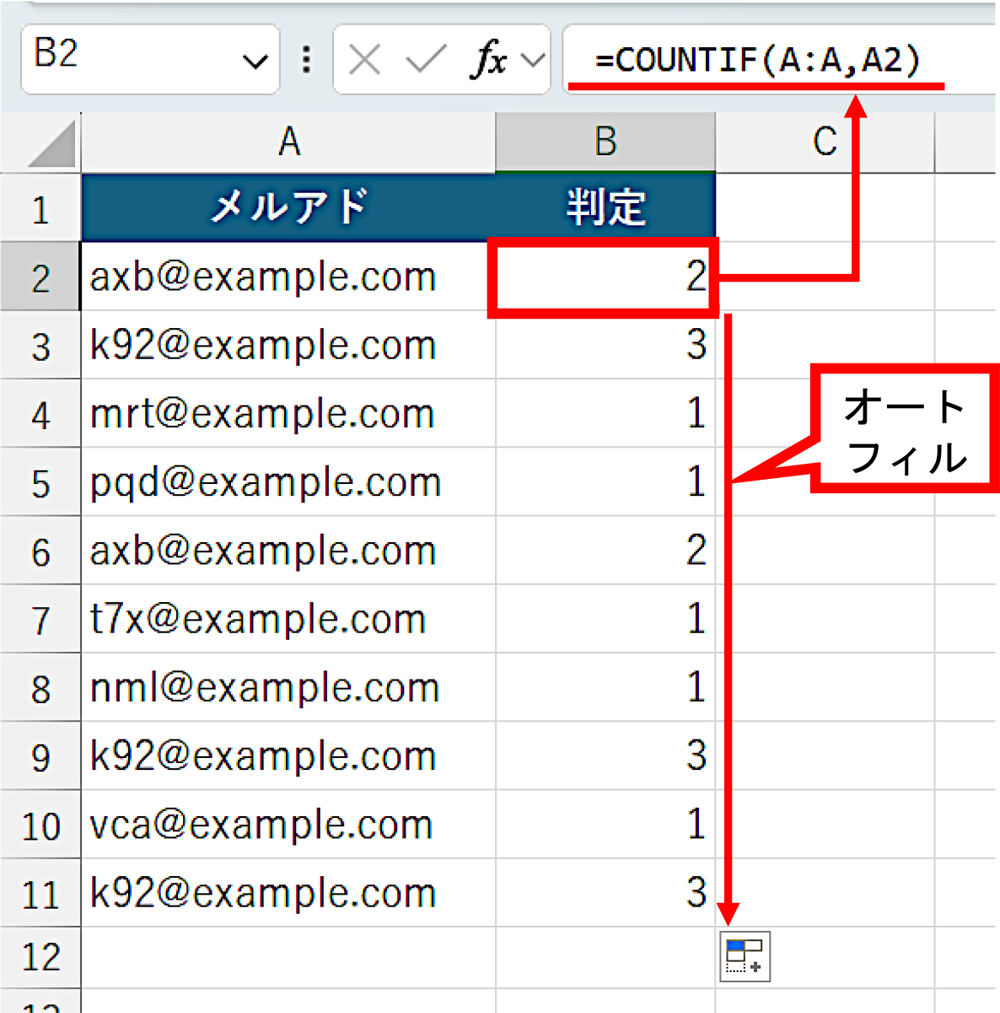
Task: Select cell B11 showing 3
Action: point(605,893)
